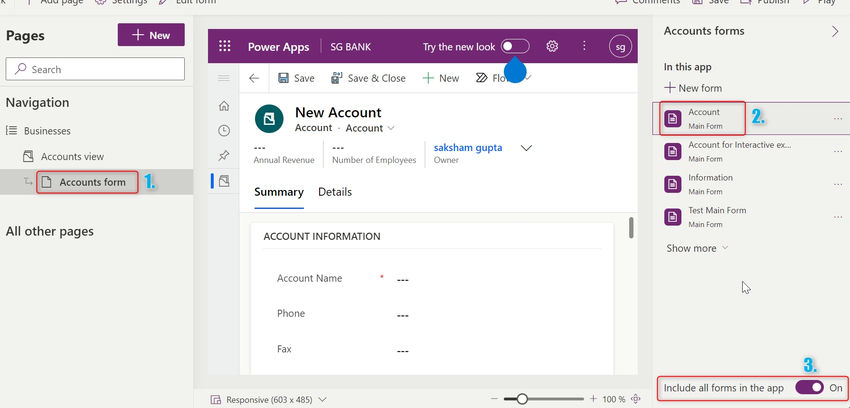Viewport: 850px width, 408px height.
Task: Open the saksham gupta owner link
Action: pos(468,147)
